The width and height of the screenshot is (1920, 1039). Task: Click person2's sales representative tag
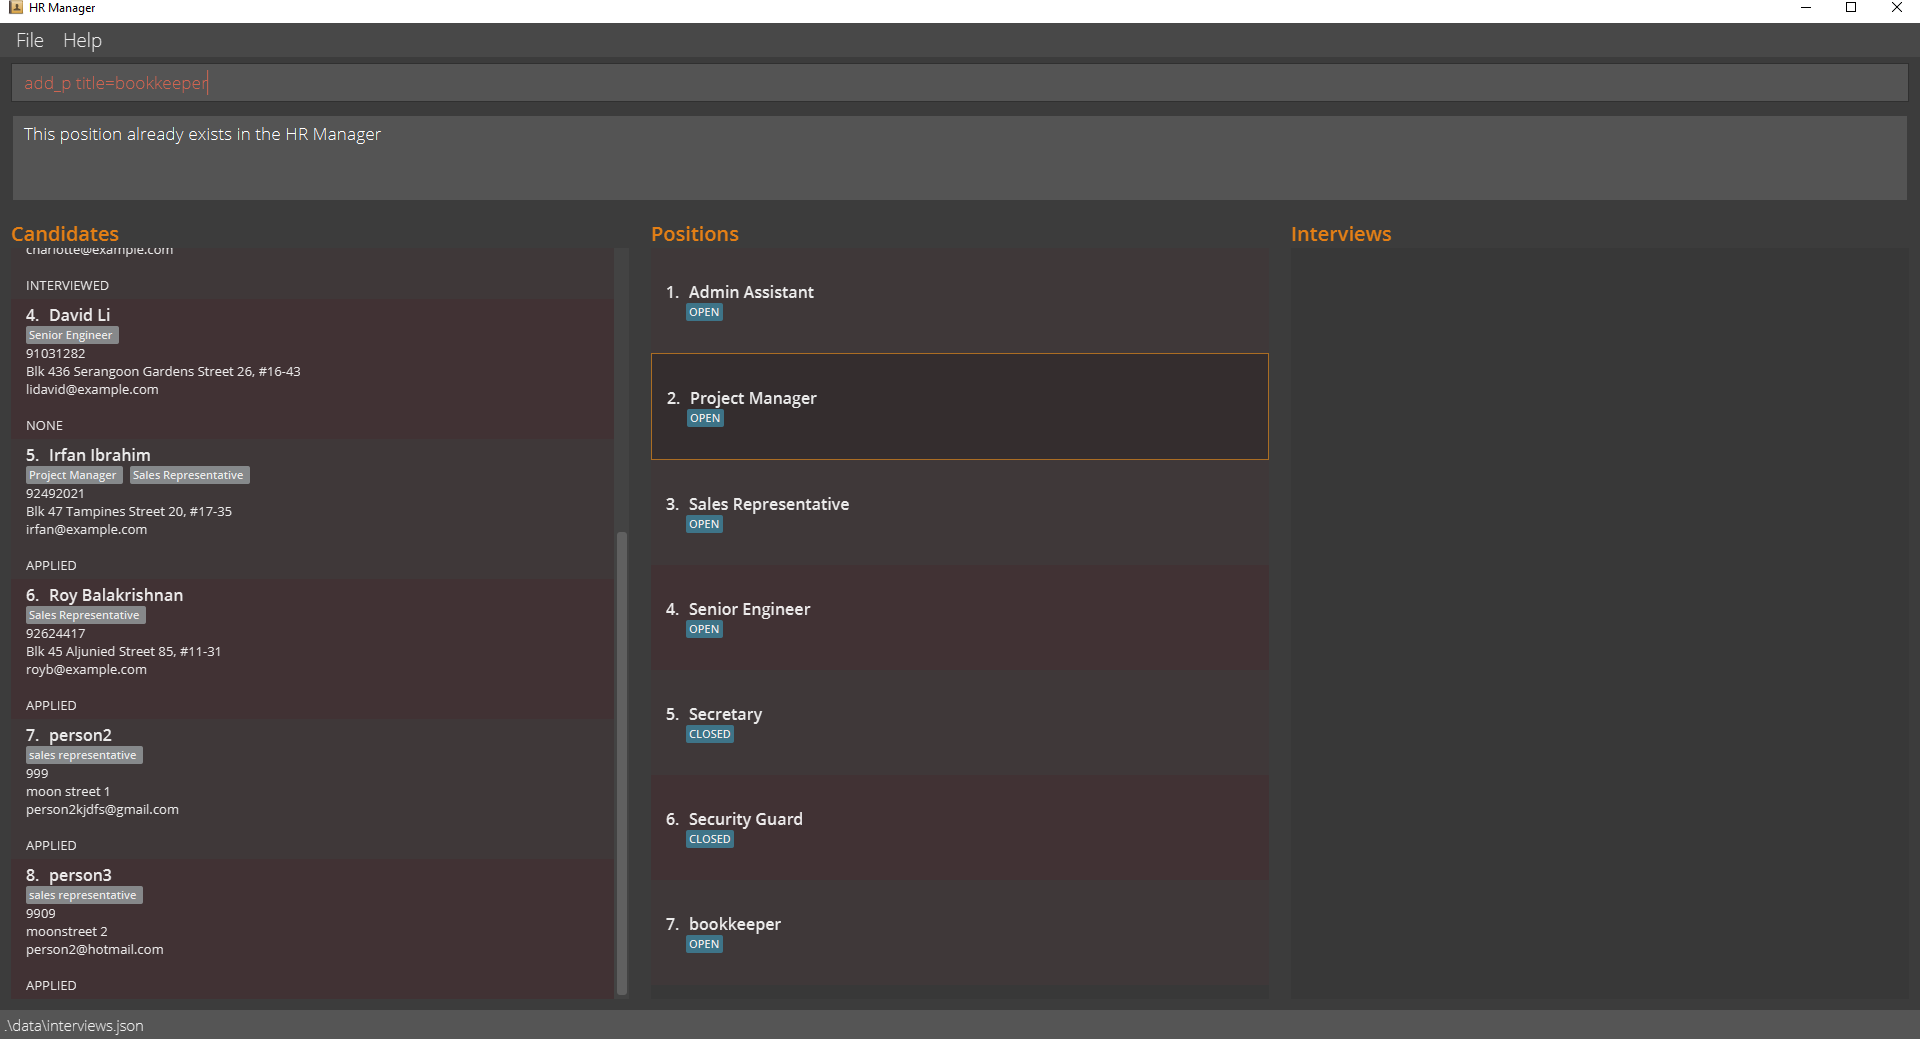pyautogui.click(x=84, y=755)
